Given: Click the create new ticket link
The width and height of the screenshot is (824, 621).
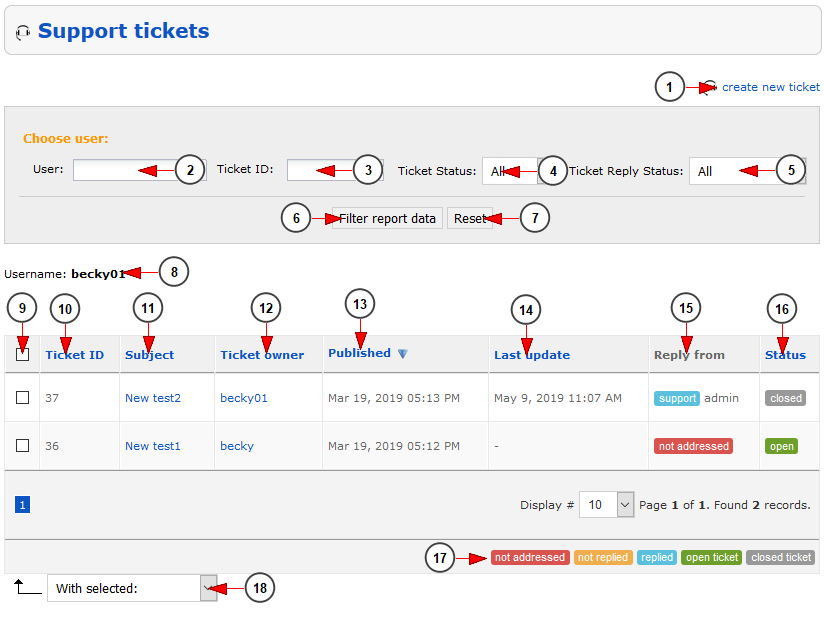Looking at the screenshot, I should [770, 87].
